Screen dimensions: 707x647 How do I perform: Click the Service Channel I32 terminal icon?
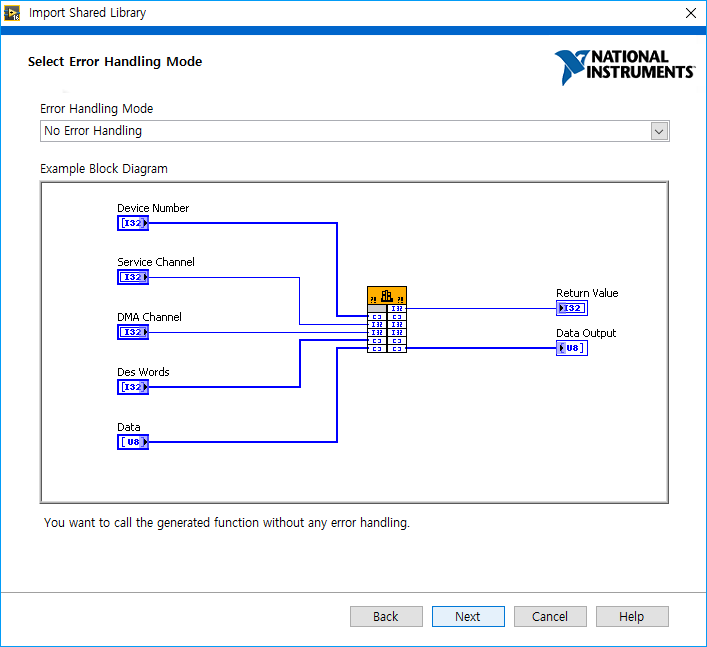pyautogui.click(x=132, y=277)
